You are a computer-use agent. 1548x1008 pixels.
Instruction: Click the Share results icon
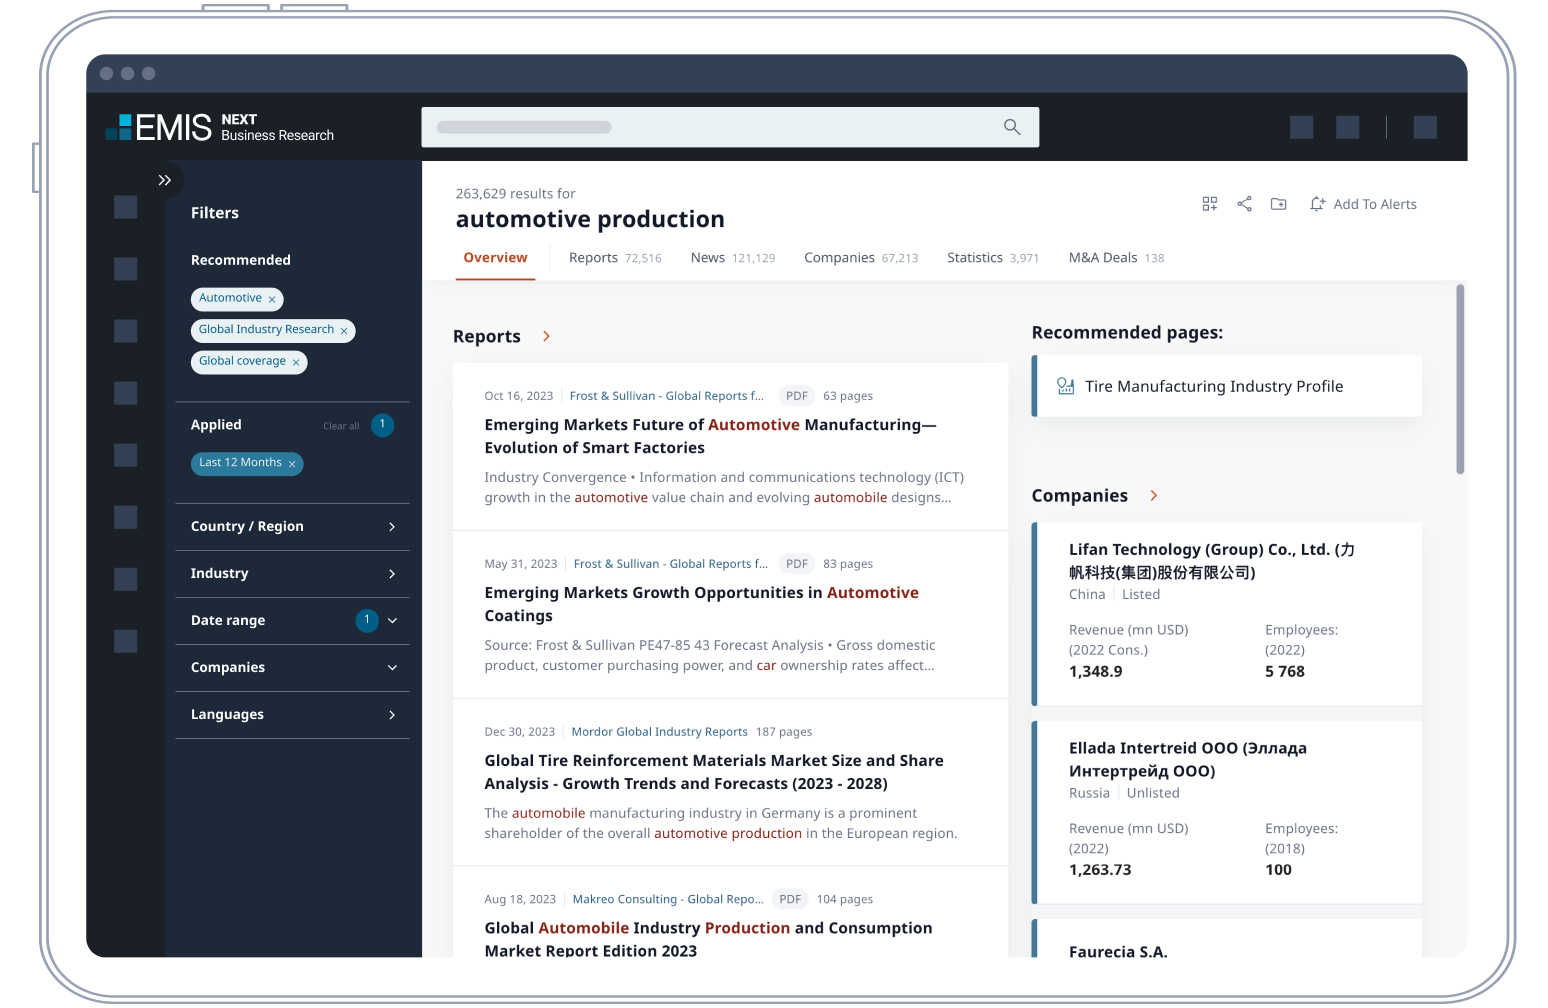click(x=1244, y=203)
